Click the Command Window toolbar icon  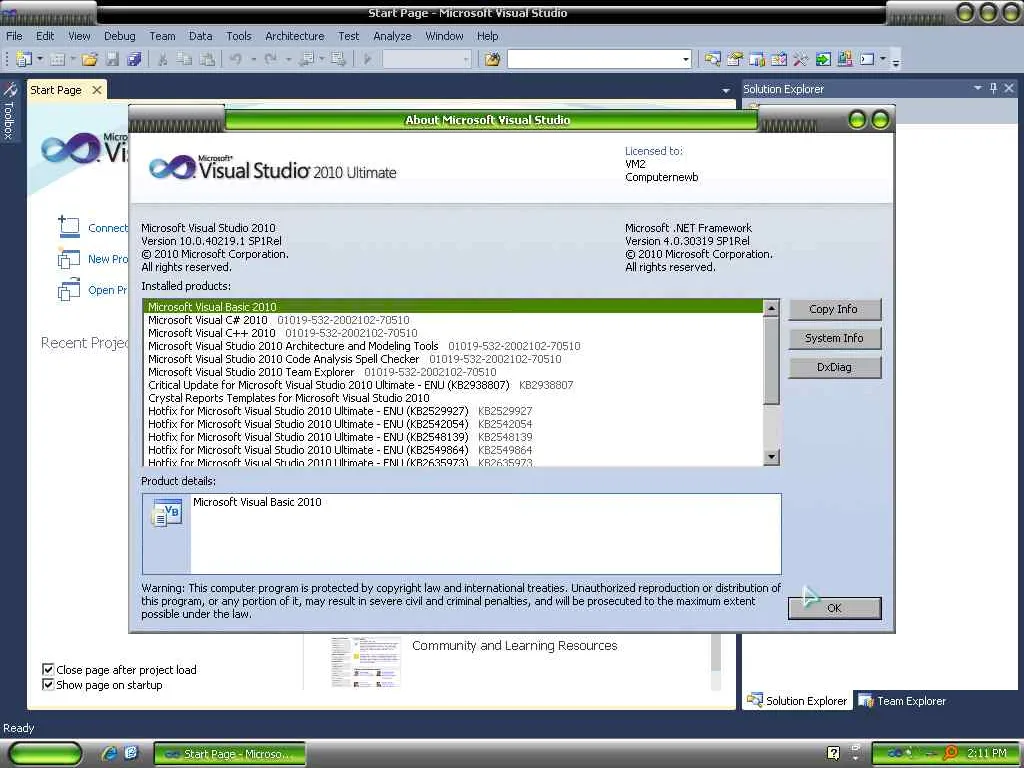(x=867, y=59)
